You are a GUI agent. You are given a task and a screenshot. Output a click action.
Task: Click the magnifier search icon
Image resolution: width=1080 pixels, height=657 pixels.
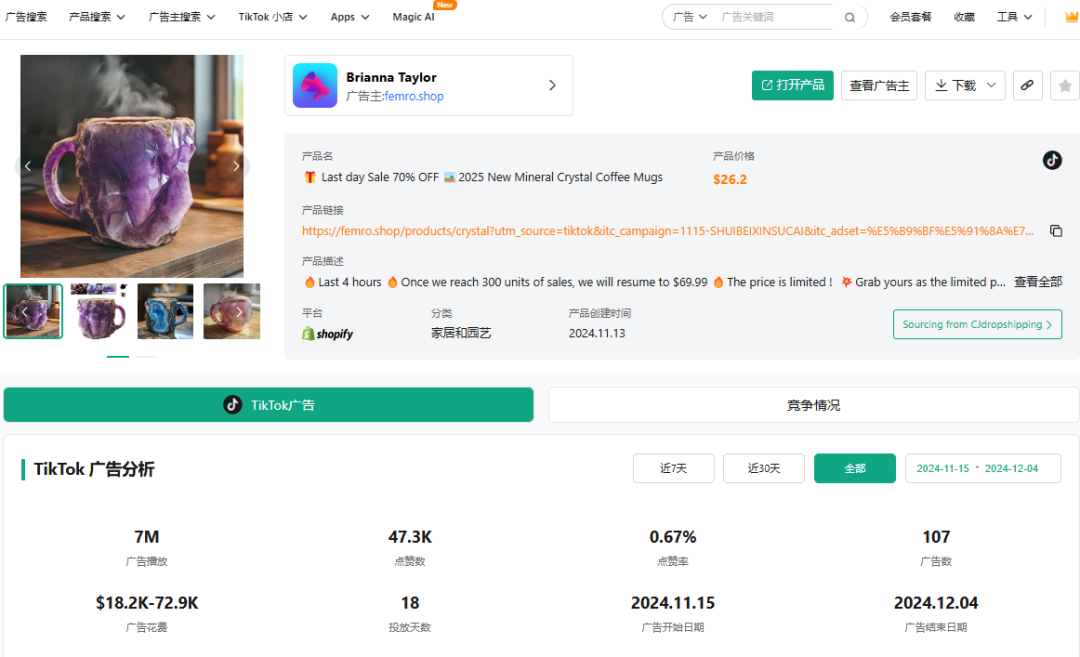tap(849, 17)
